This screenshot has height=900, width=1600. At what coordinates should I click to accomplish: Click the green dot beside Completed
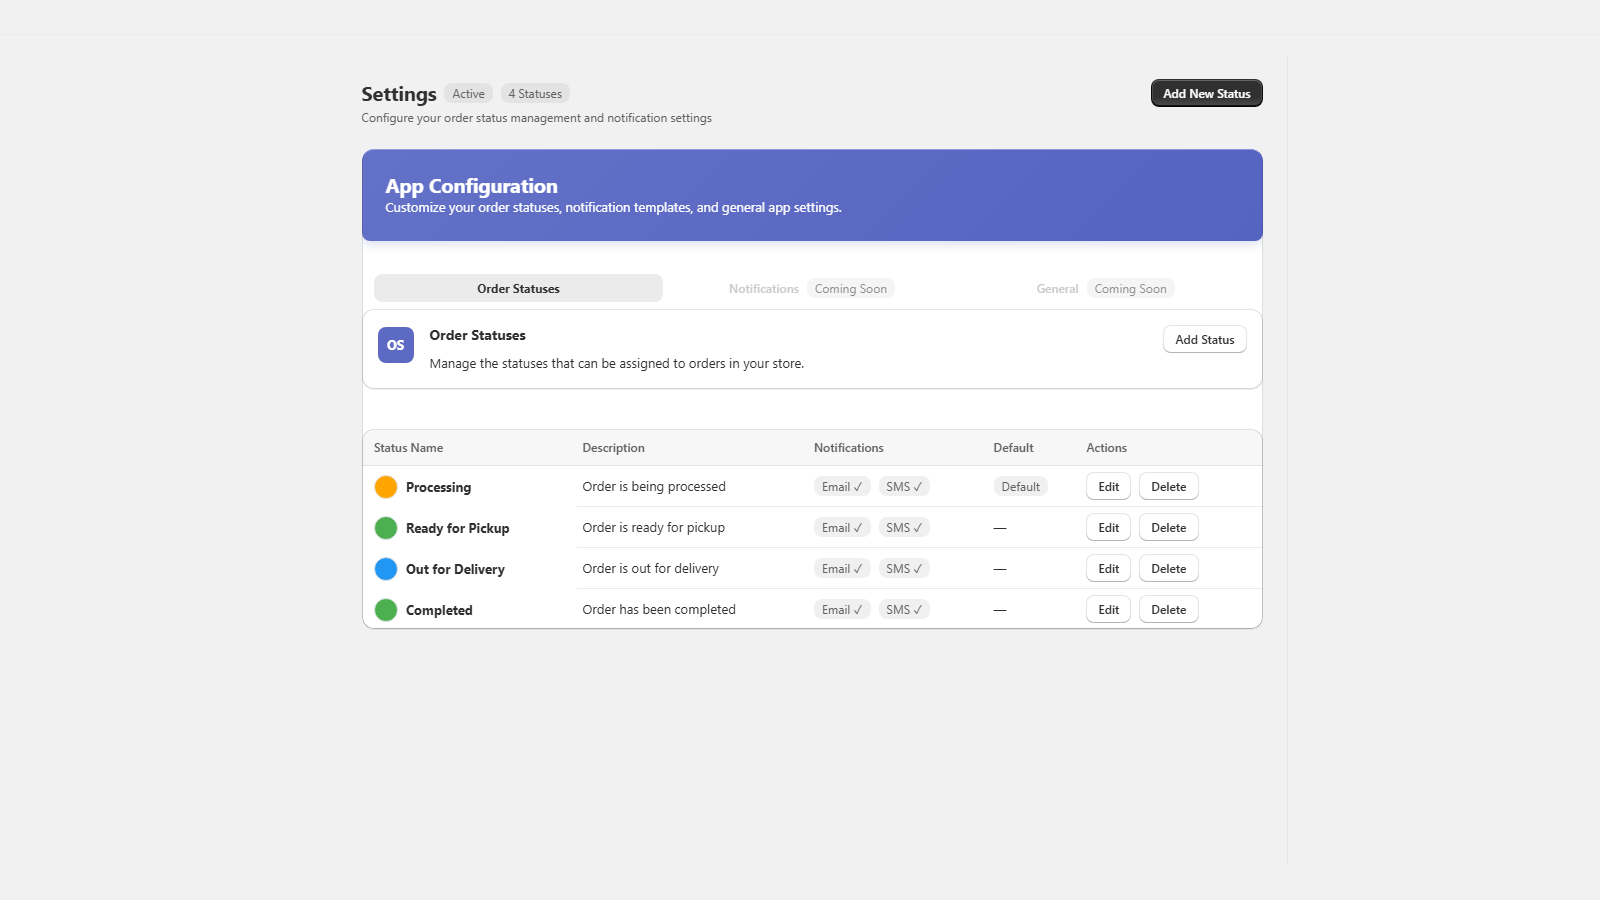[386, 609]
